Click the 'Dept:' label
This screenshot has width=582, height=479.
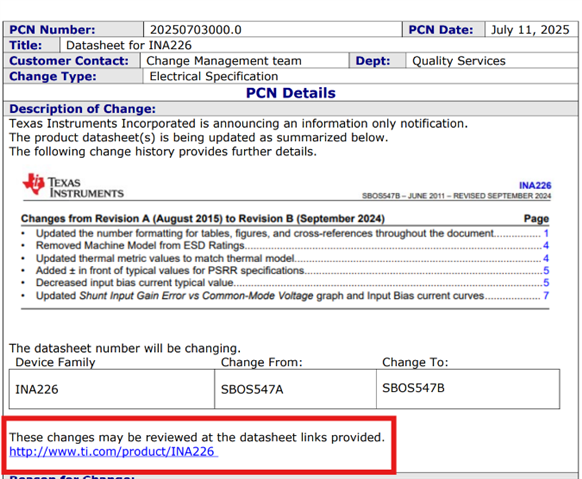[x=373, y=61]
